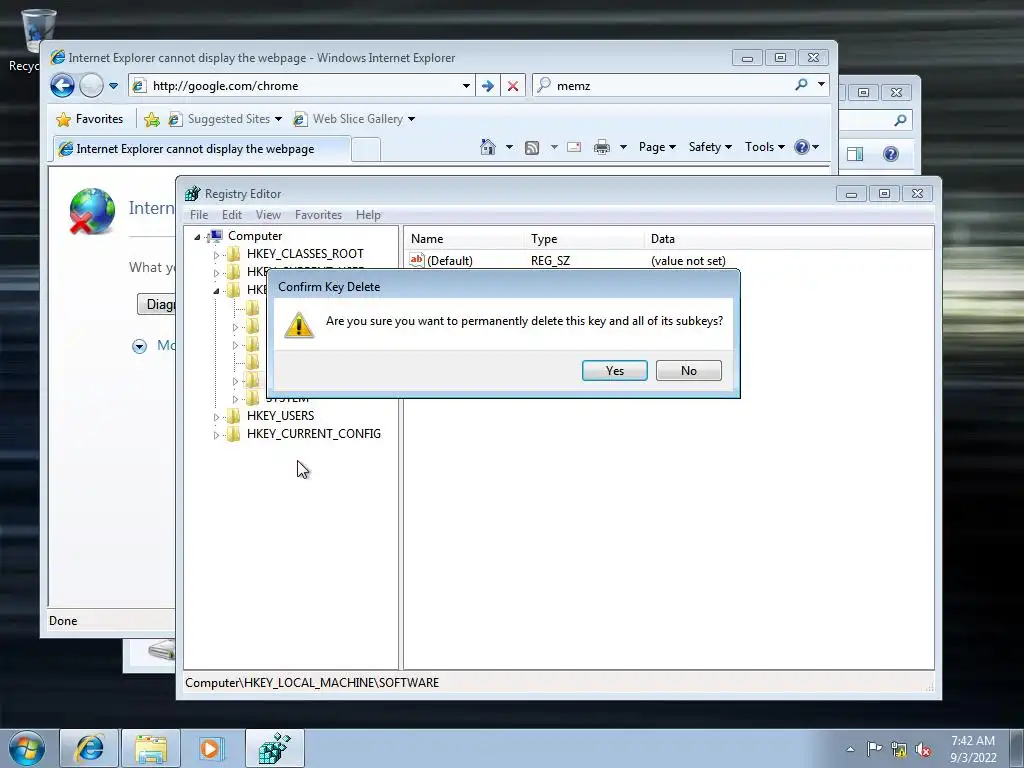Click the HKEY_CLASSES_ROOT folder icon
The image size is (1024, 768).
tap(233, 253)
